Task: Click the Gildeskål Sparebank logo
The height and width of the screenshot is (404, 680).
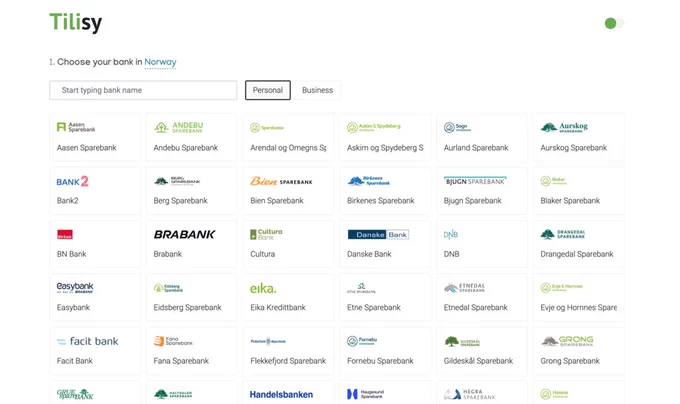Action: 462,341
